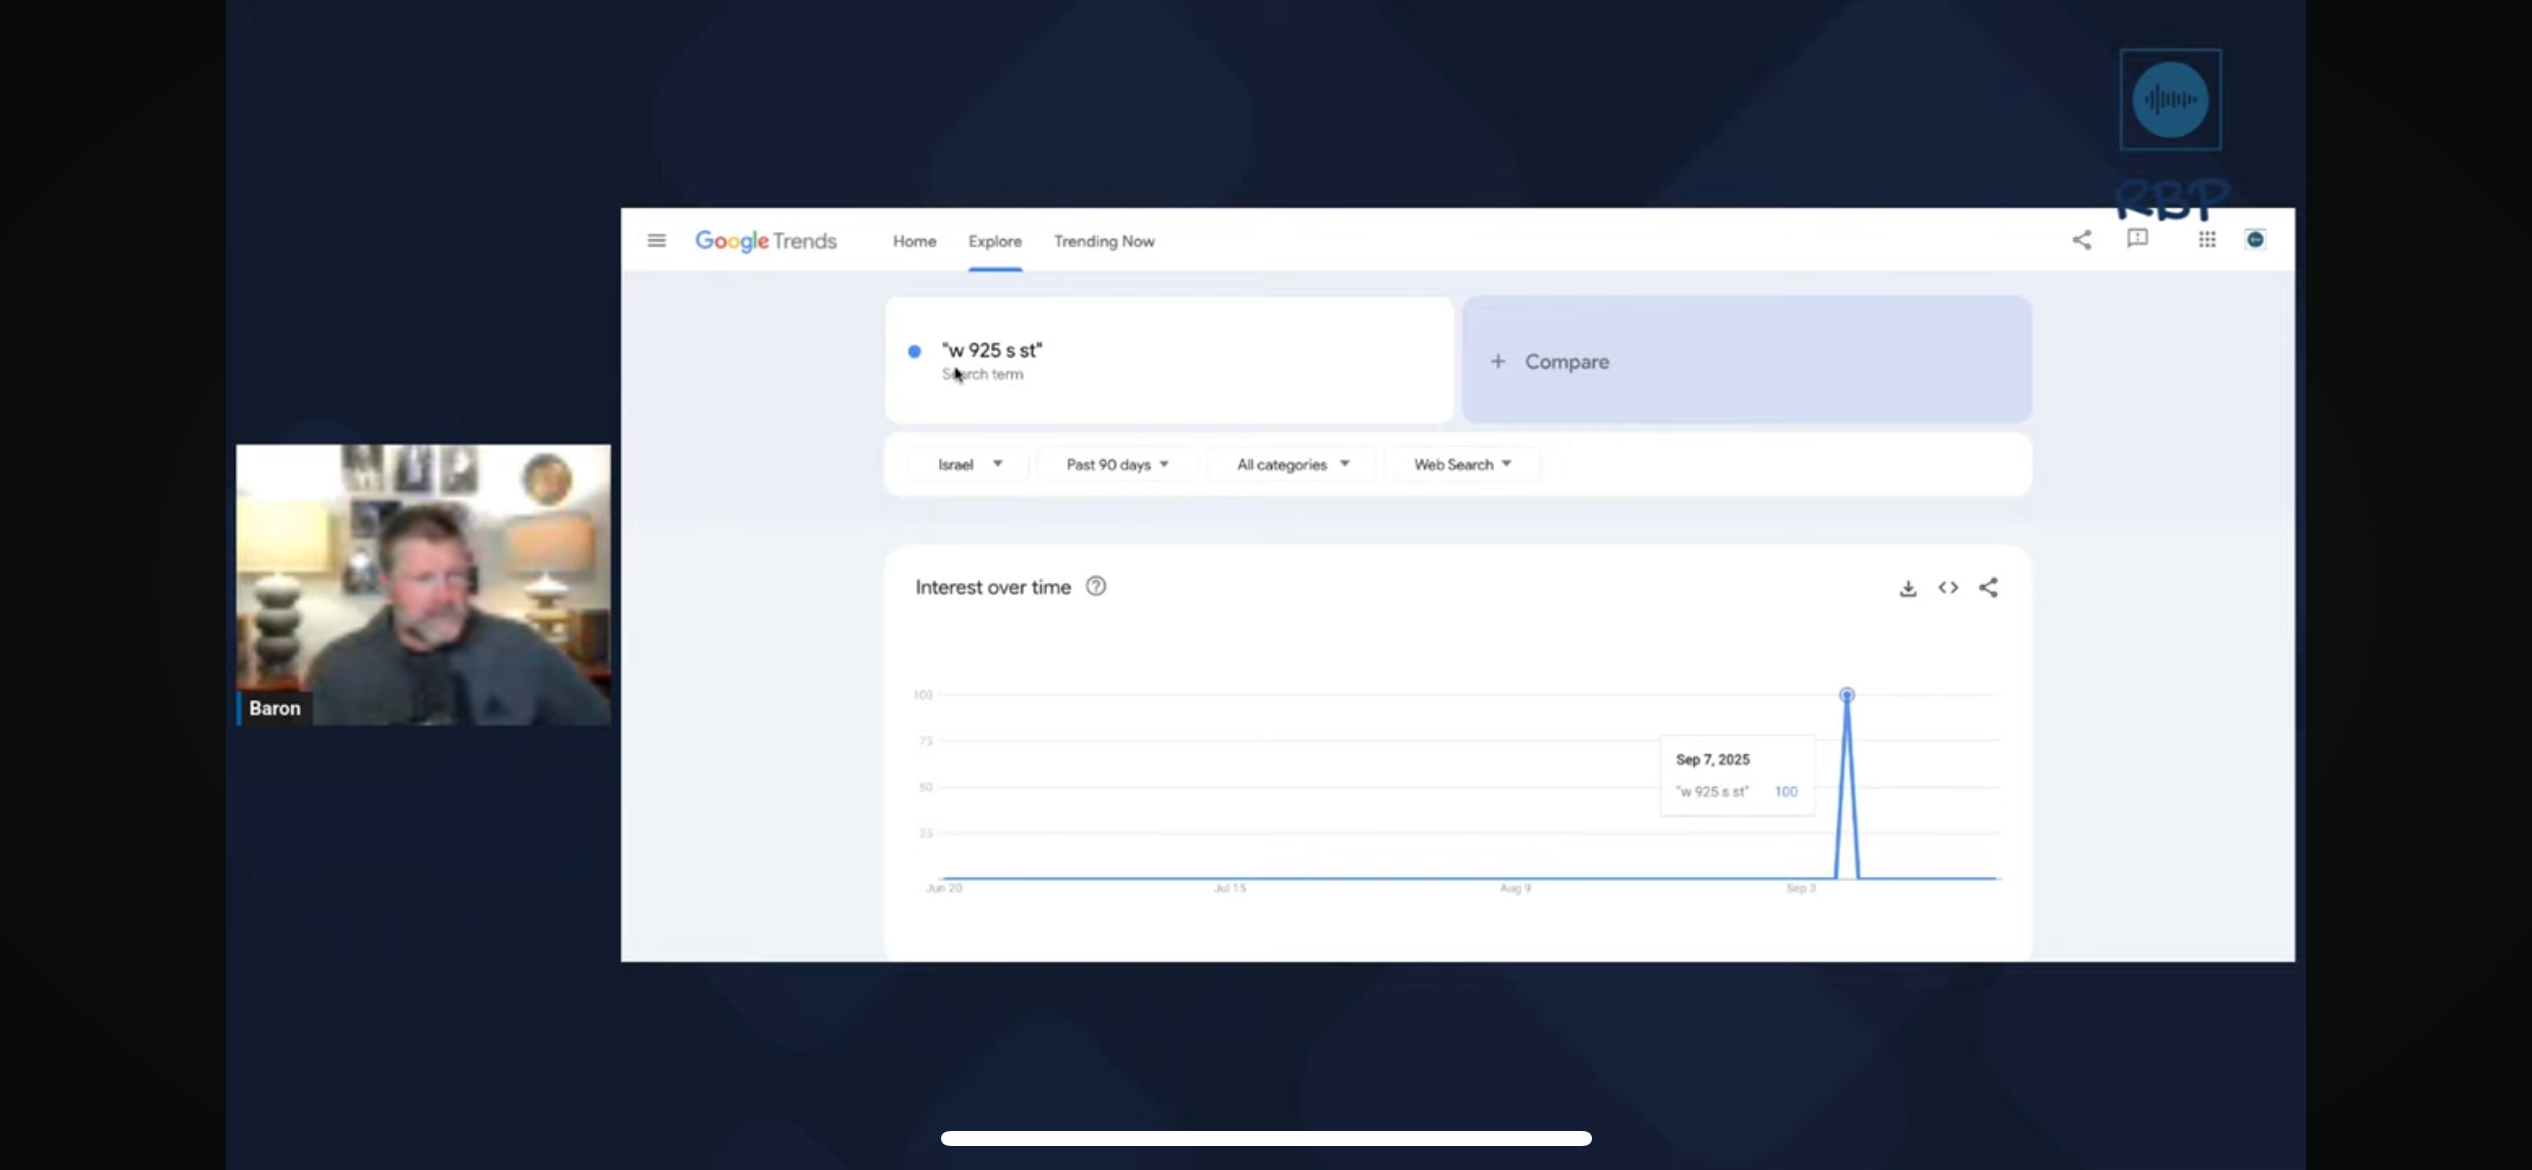Open the Israel region dropdown

pos(969,464)
